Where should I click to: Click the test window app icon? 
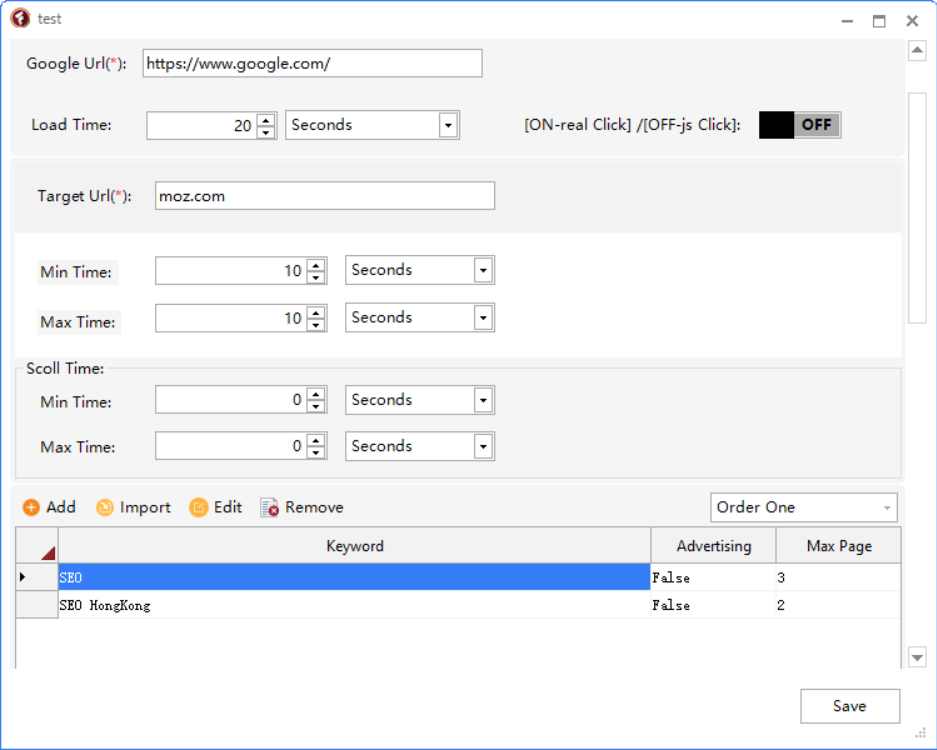click(20, 19)
